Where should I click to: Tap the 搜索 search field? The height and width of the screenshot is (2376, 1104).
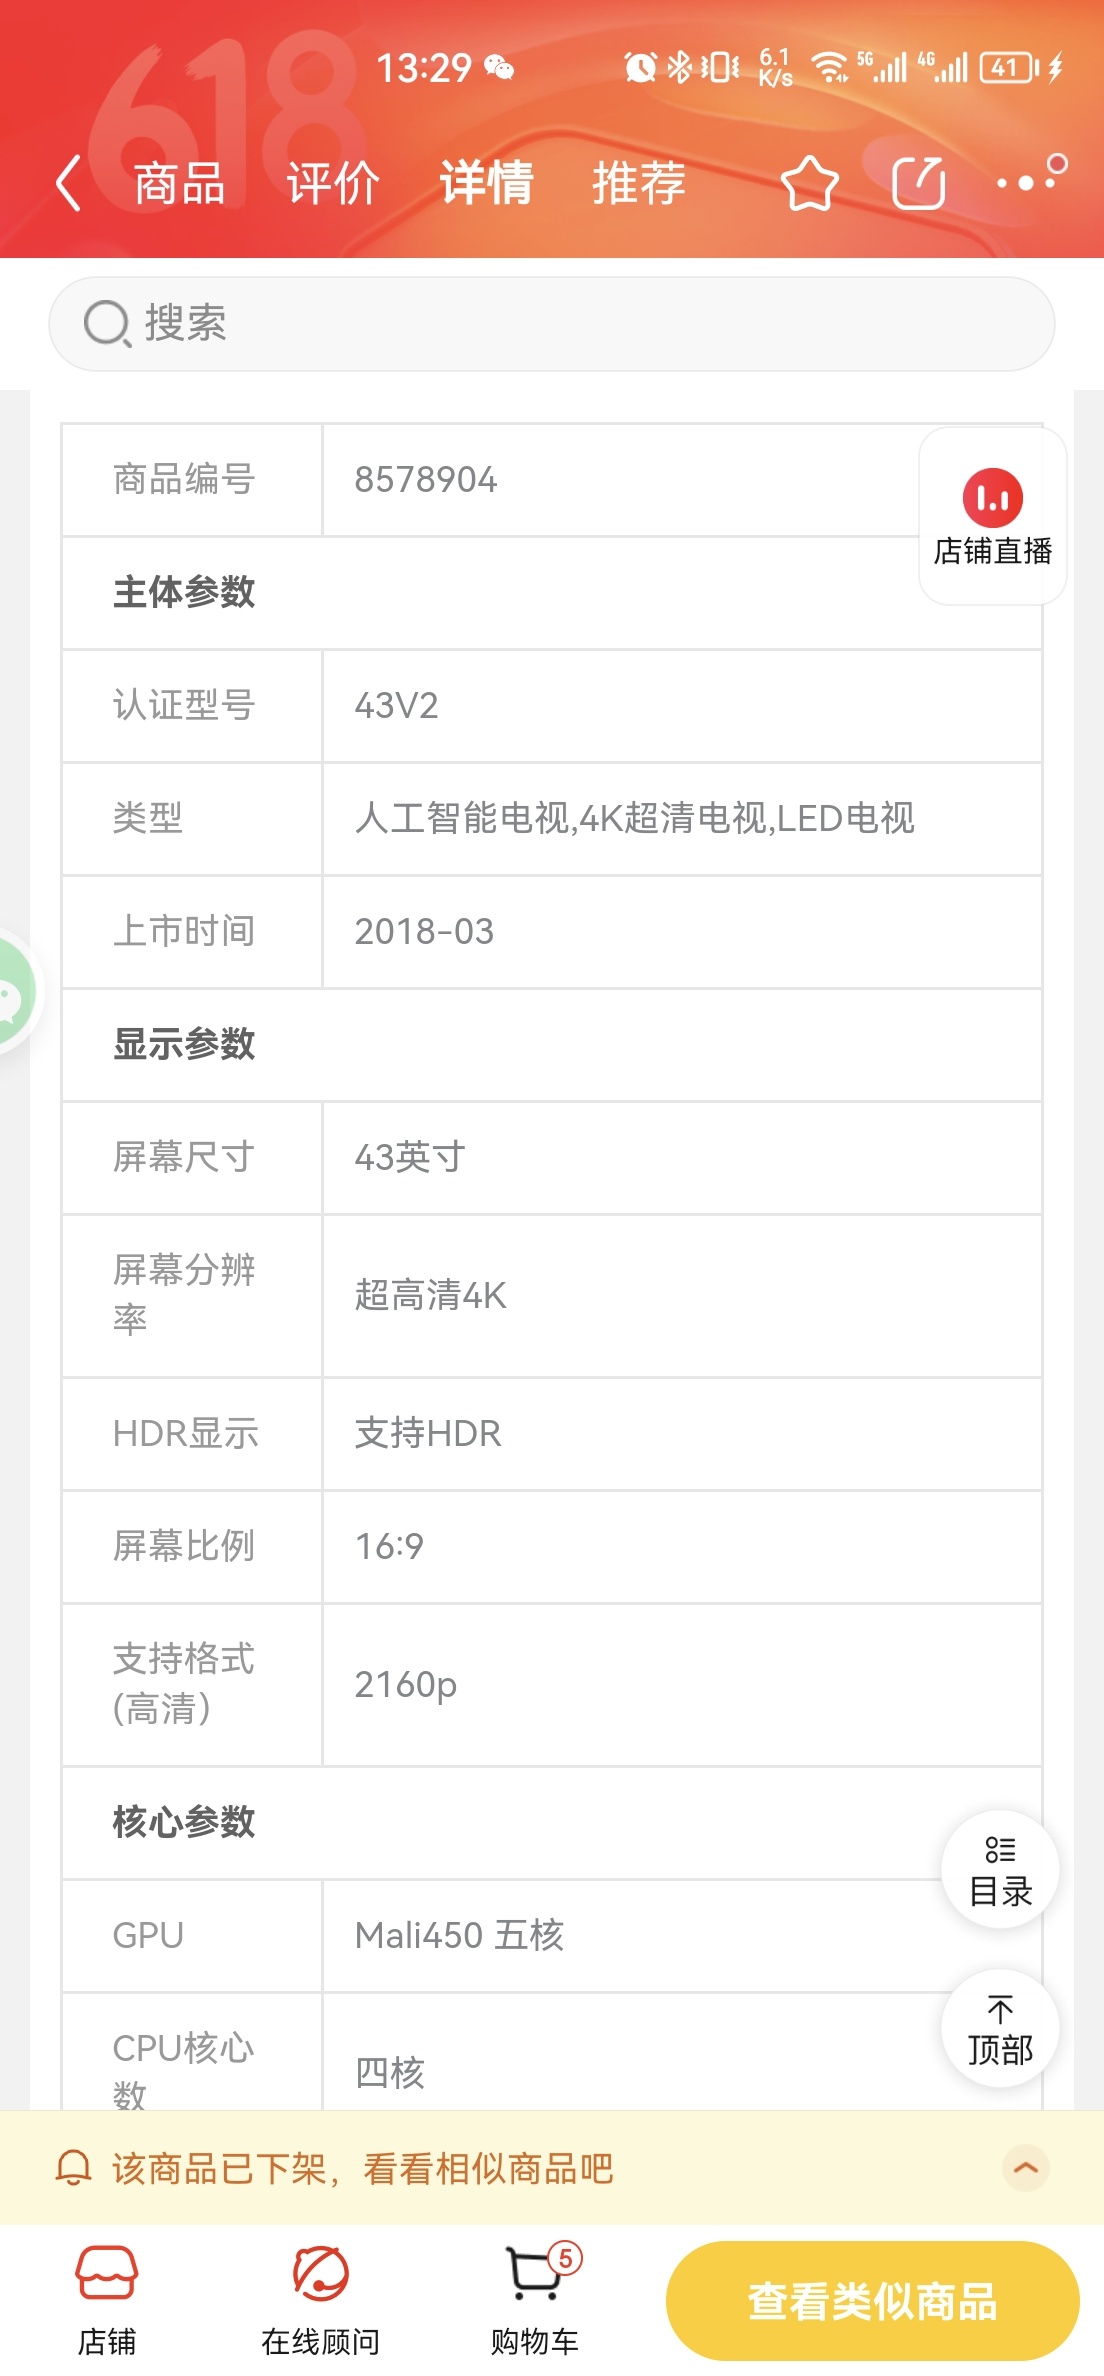[x=552, y=324]
